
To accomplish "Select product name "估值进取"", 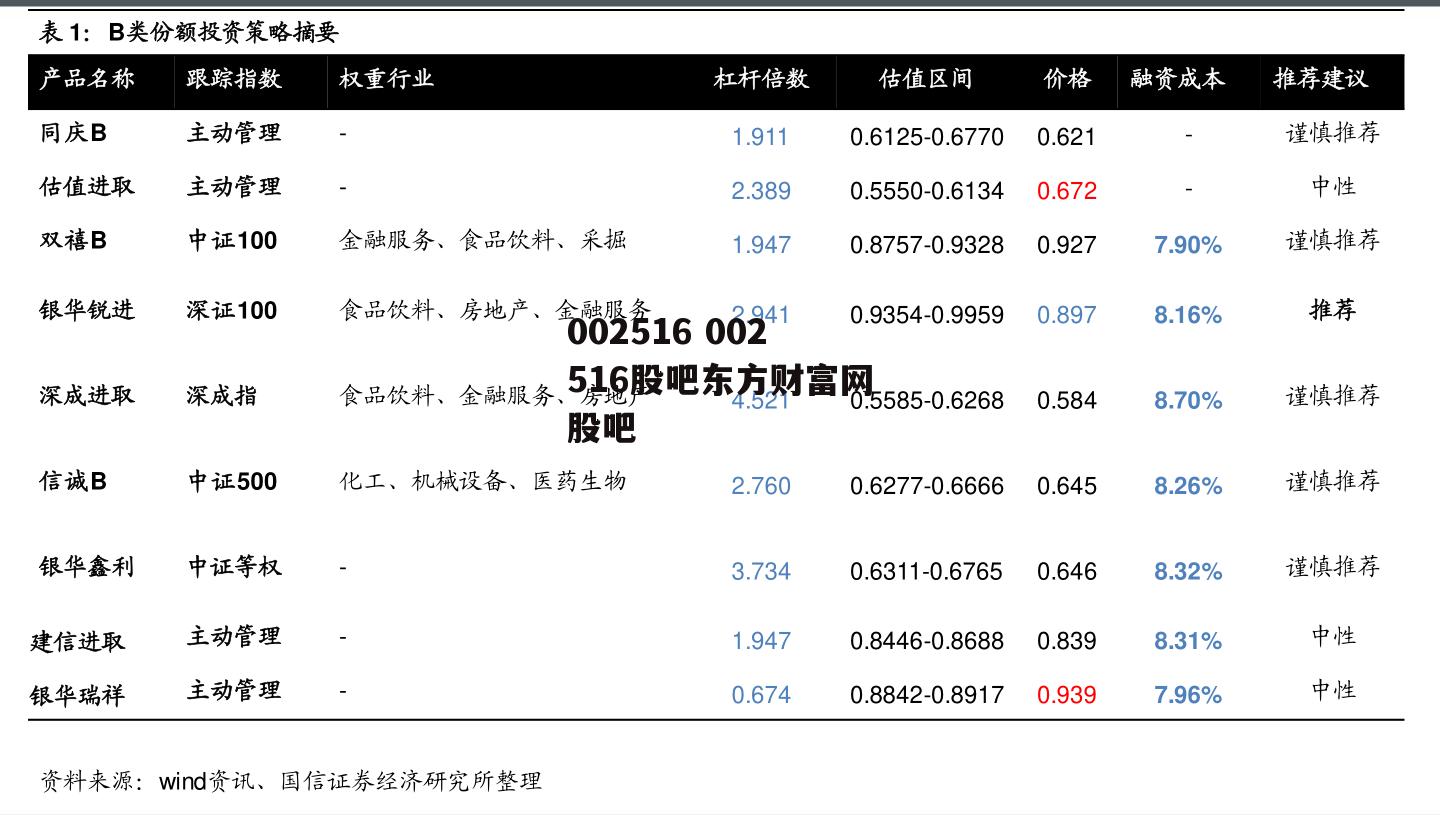I will [x=87, y=186].
